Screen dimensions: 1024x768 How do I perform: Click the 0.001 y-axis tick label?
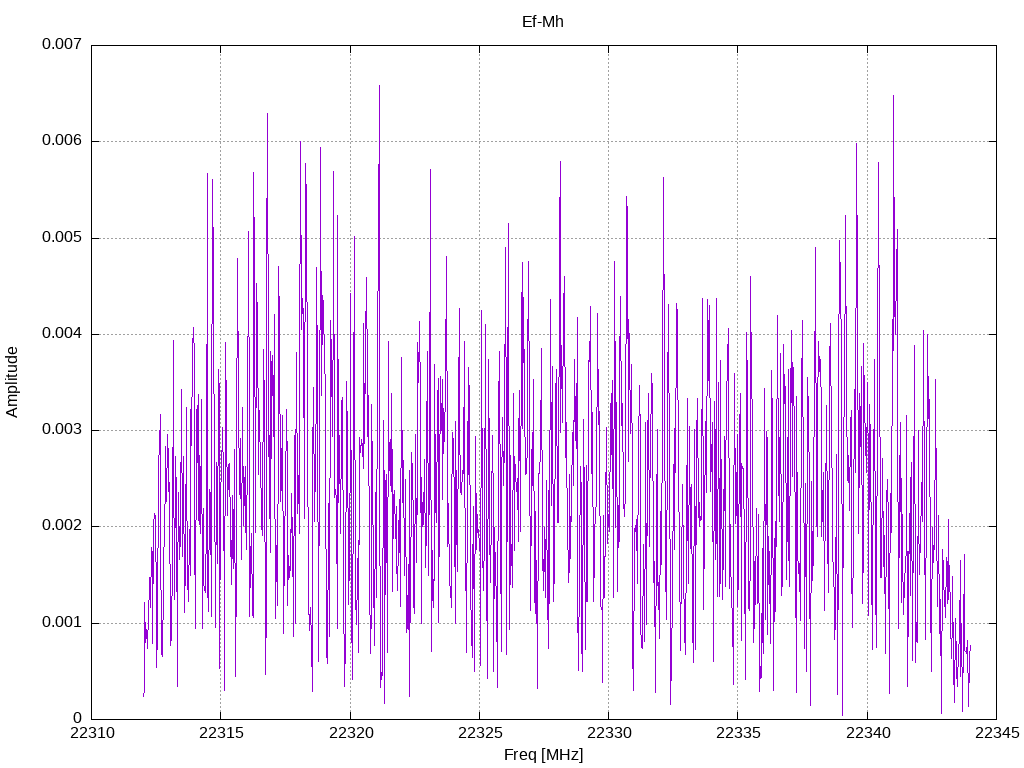(x=62, y=622)
